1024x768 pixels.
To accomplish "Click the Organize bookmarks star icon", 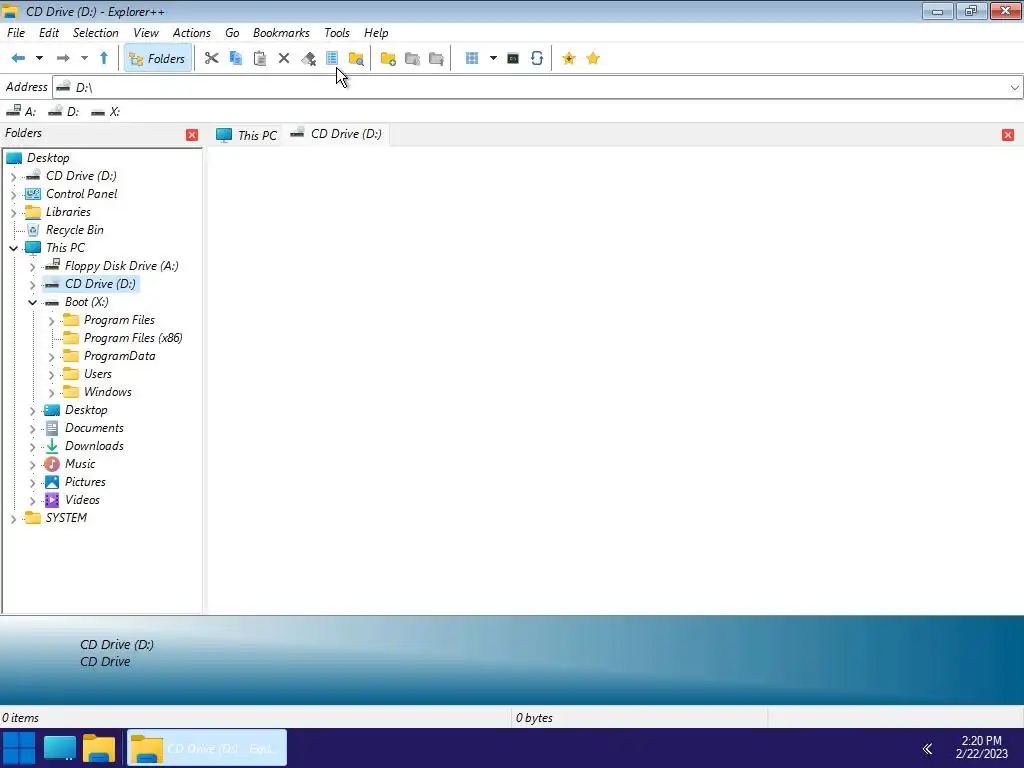I will (593, 59).
